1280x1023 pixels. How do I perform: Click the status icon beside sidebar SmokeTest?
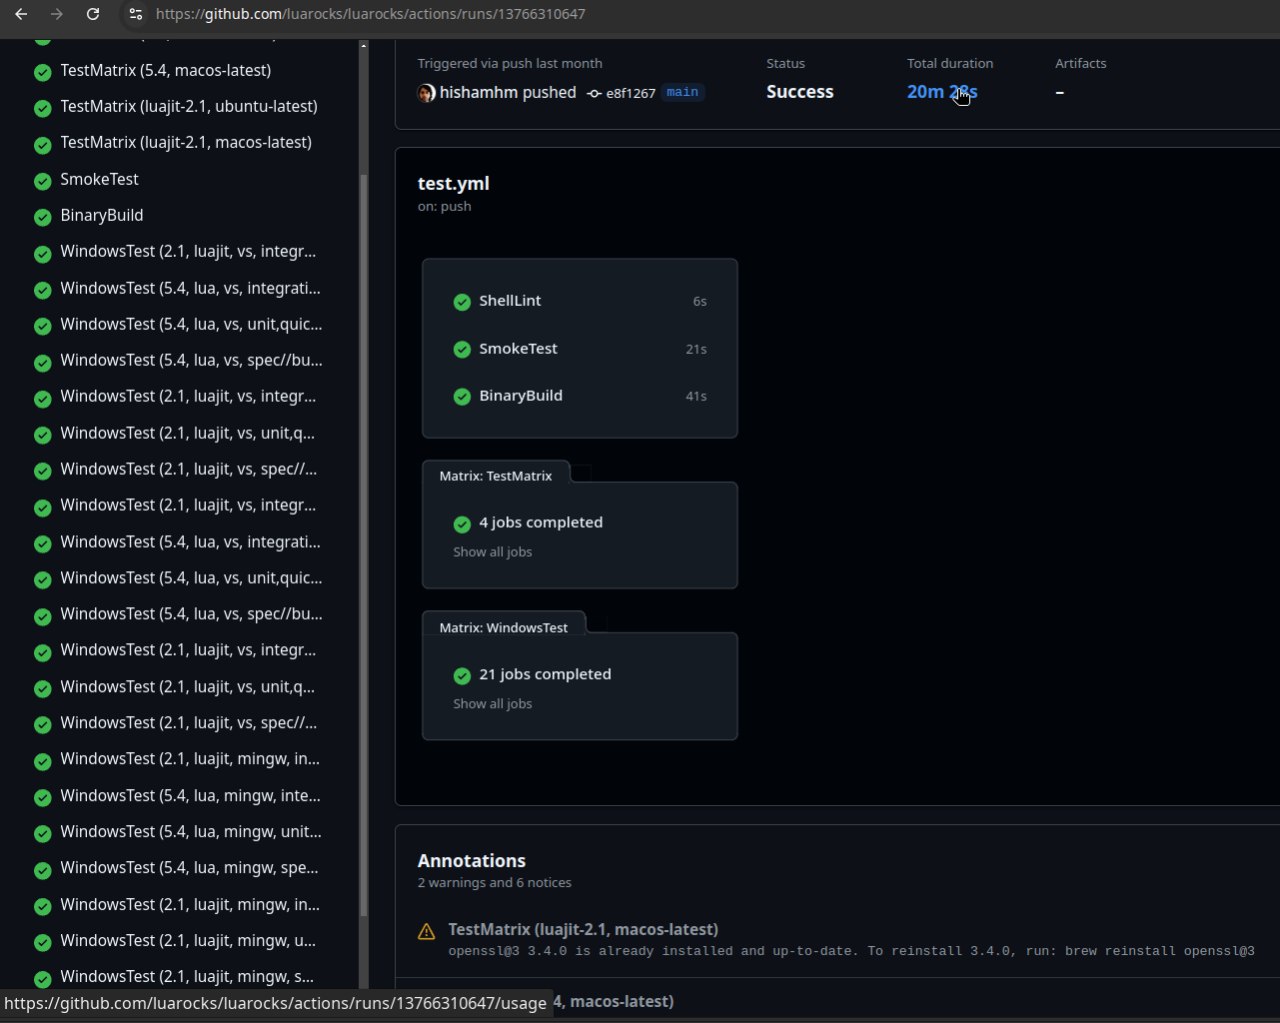pos(42,181)
